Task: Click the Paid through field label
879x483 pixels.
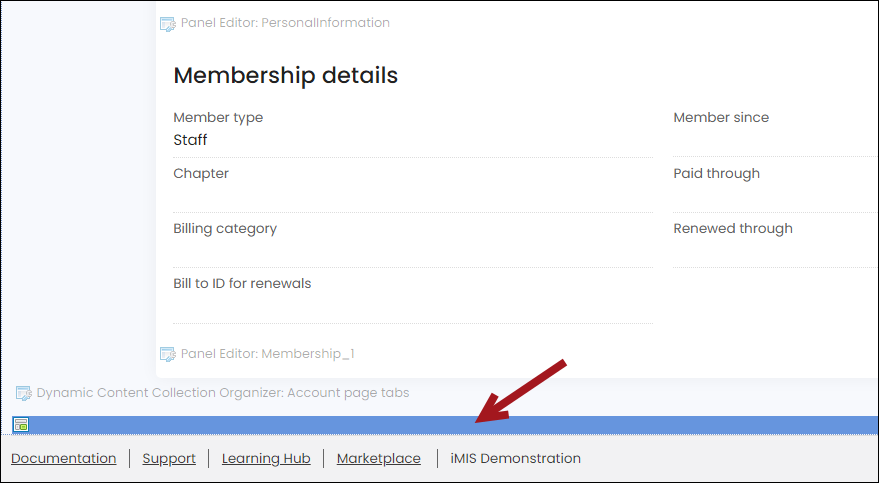Action: [717, 174]
